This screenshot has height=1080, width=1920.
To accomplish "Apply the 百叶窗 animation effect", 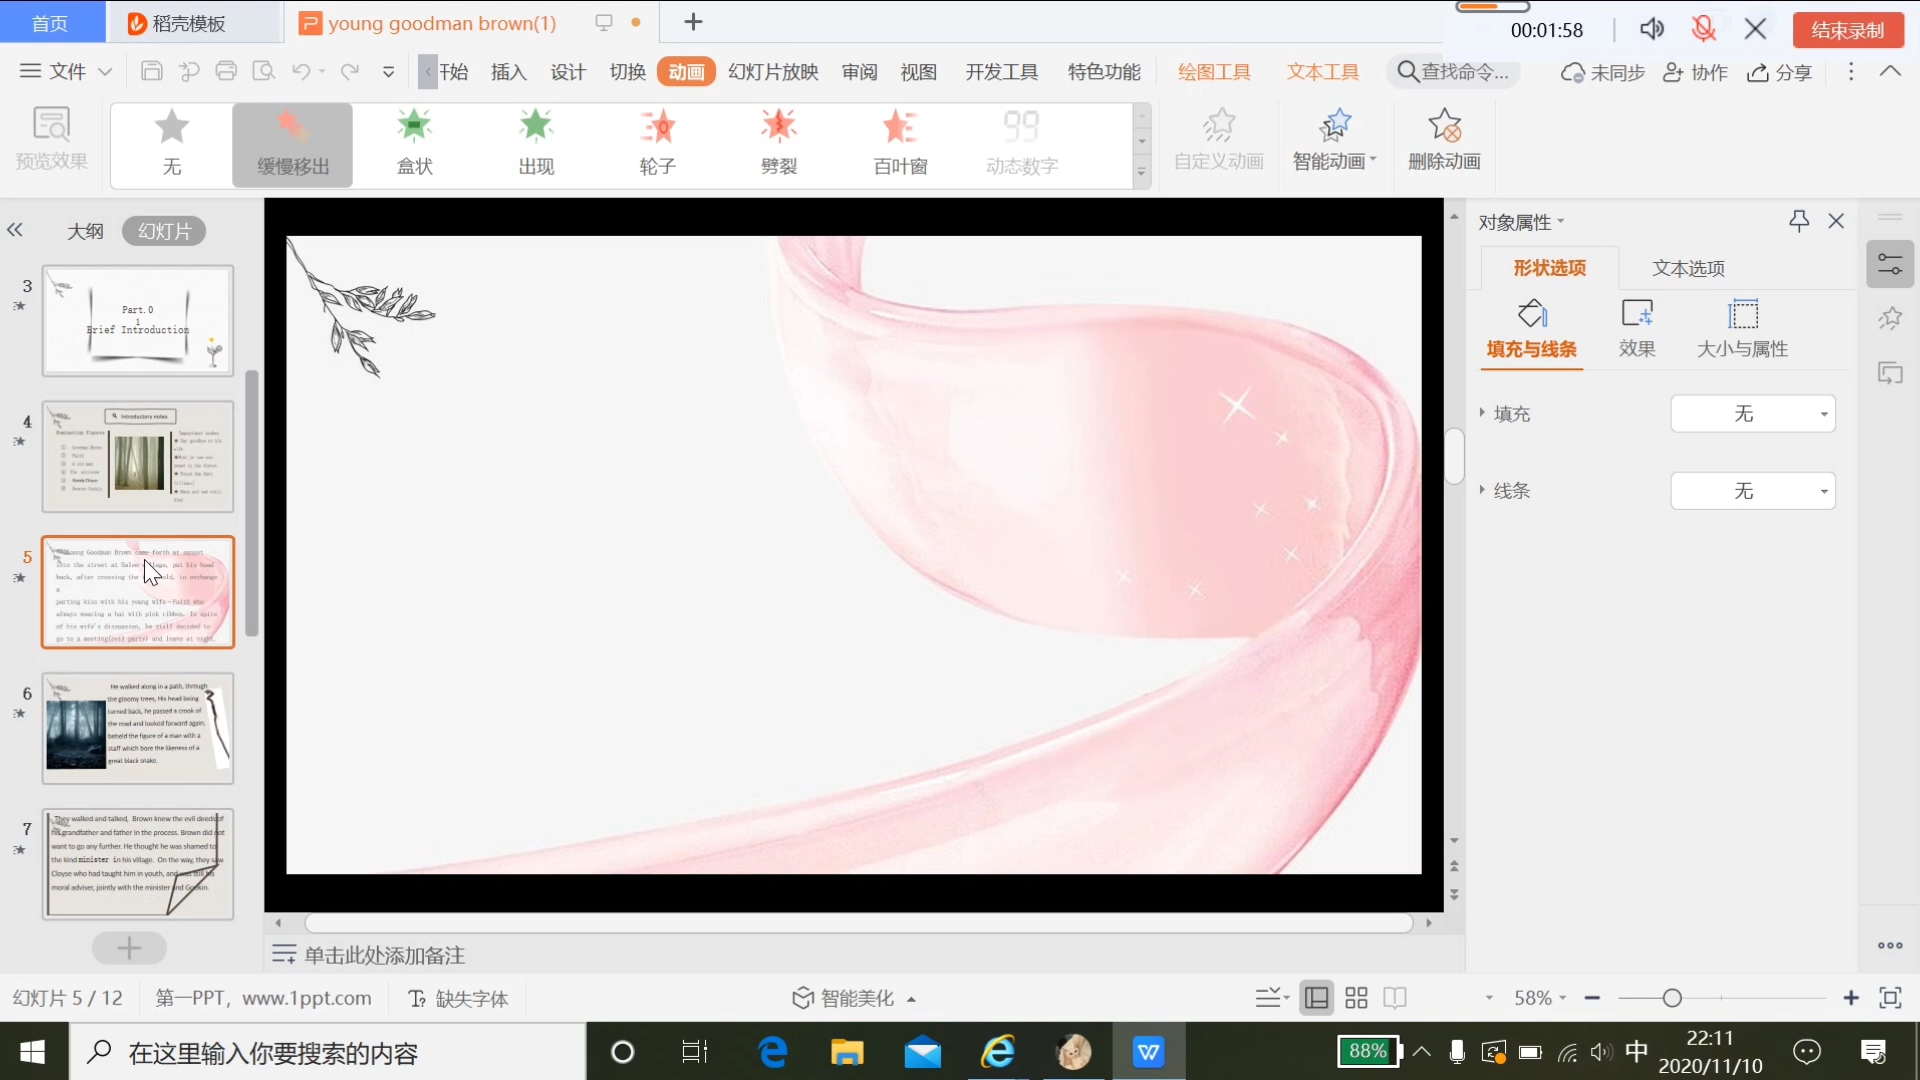I will 899,143.
